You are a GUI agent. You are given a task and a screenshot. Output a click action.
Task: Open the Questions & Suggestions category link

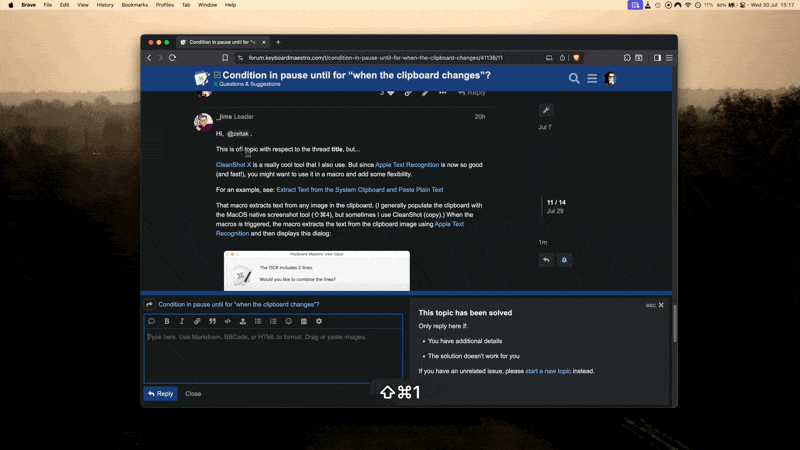249,84
